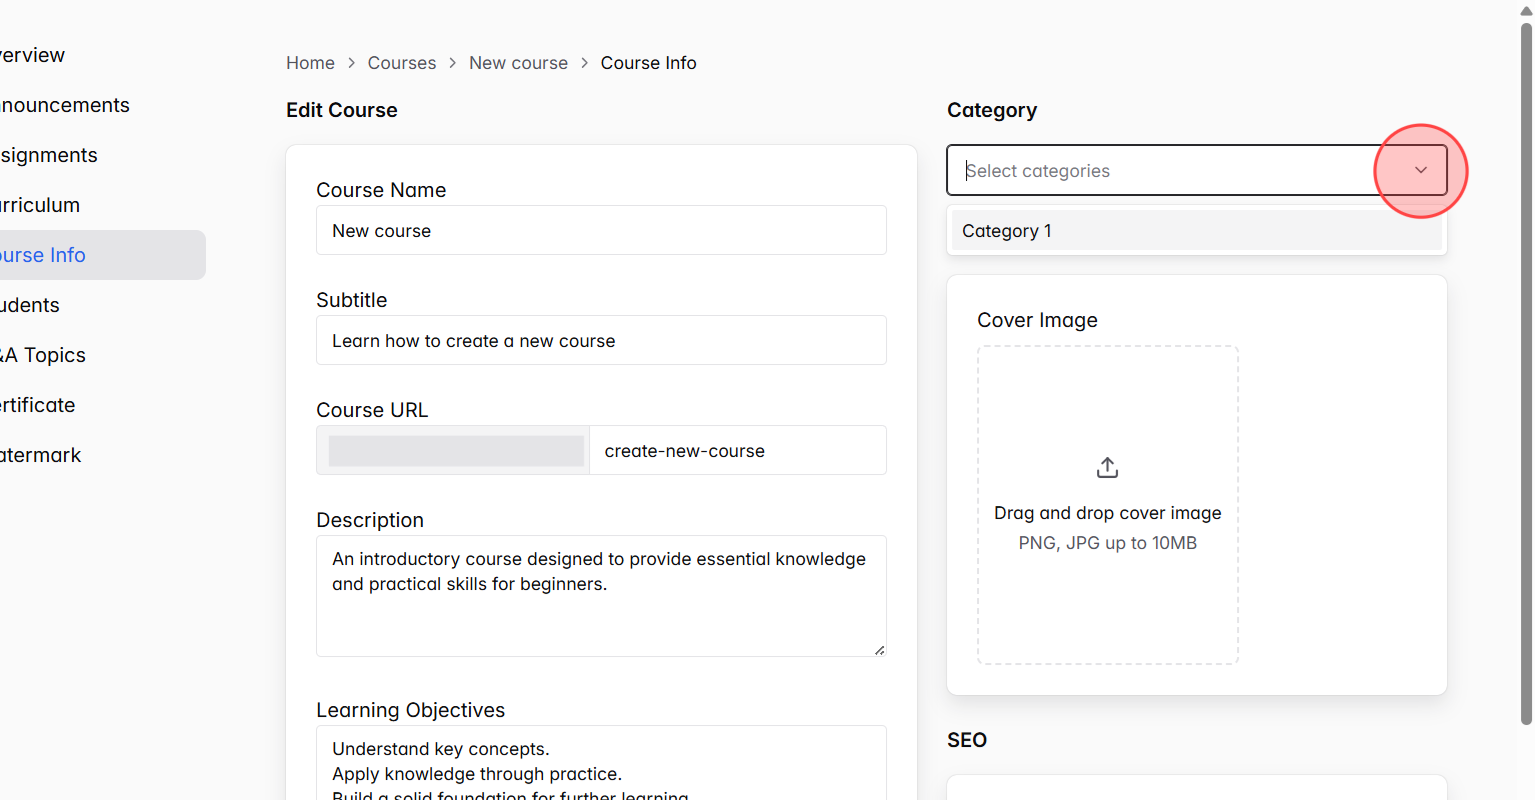Screen dimensions: 1535x800
Task: Navigate to Home via breadcrumb
Action: [x=310, y=62]
